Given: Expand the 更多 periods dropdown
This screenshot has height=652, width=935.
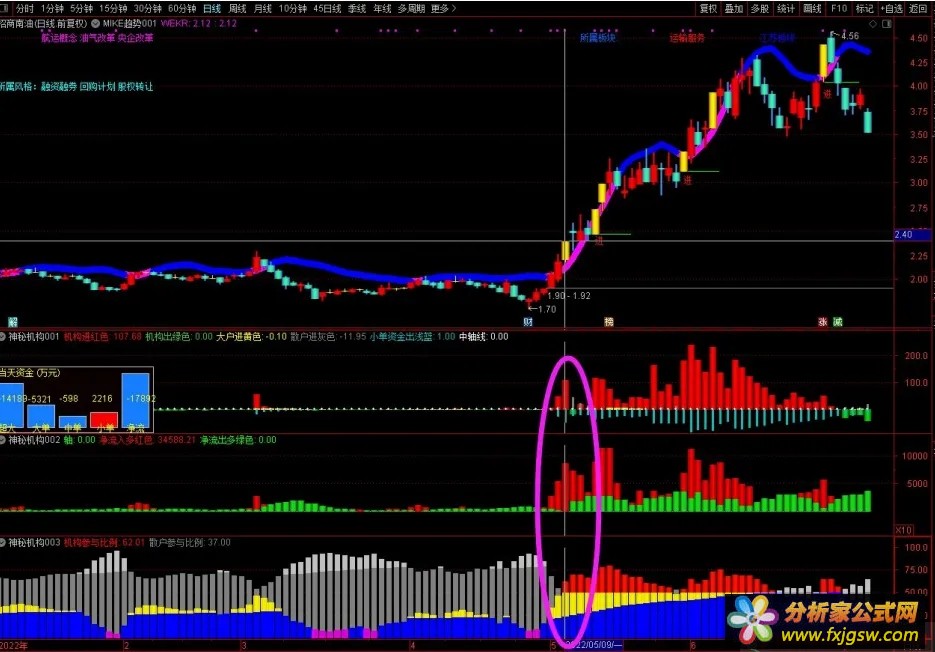Looking at the screenshot, I should click(444, 8).
